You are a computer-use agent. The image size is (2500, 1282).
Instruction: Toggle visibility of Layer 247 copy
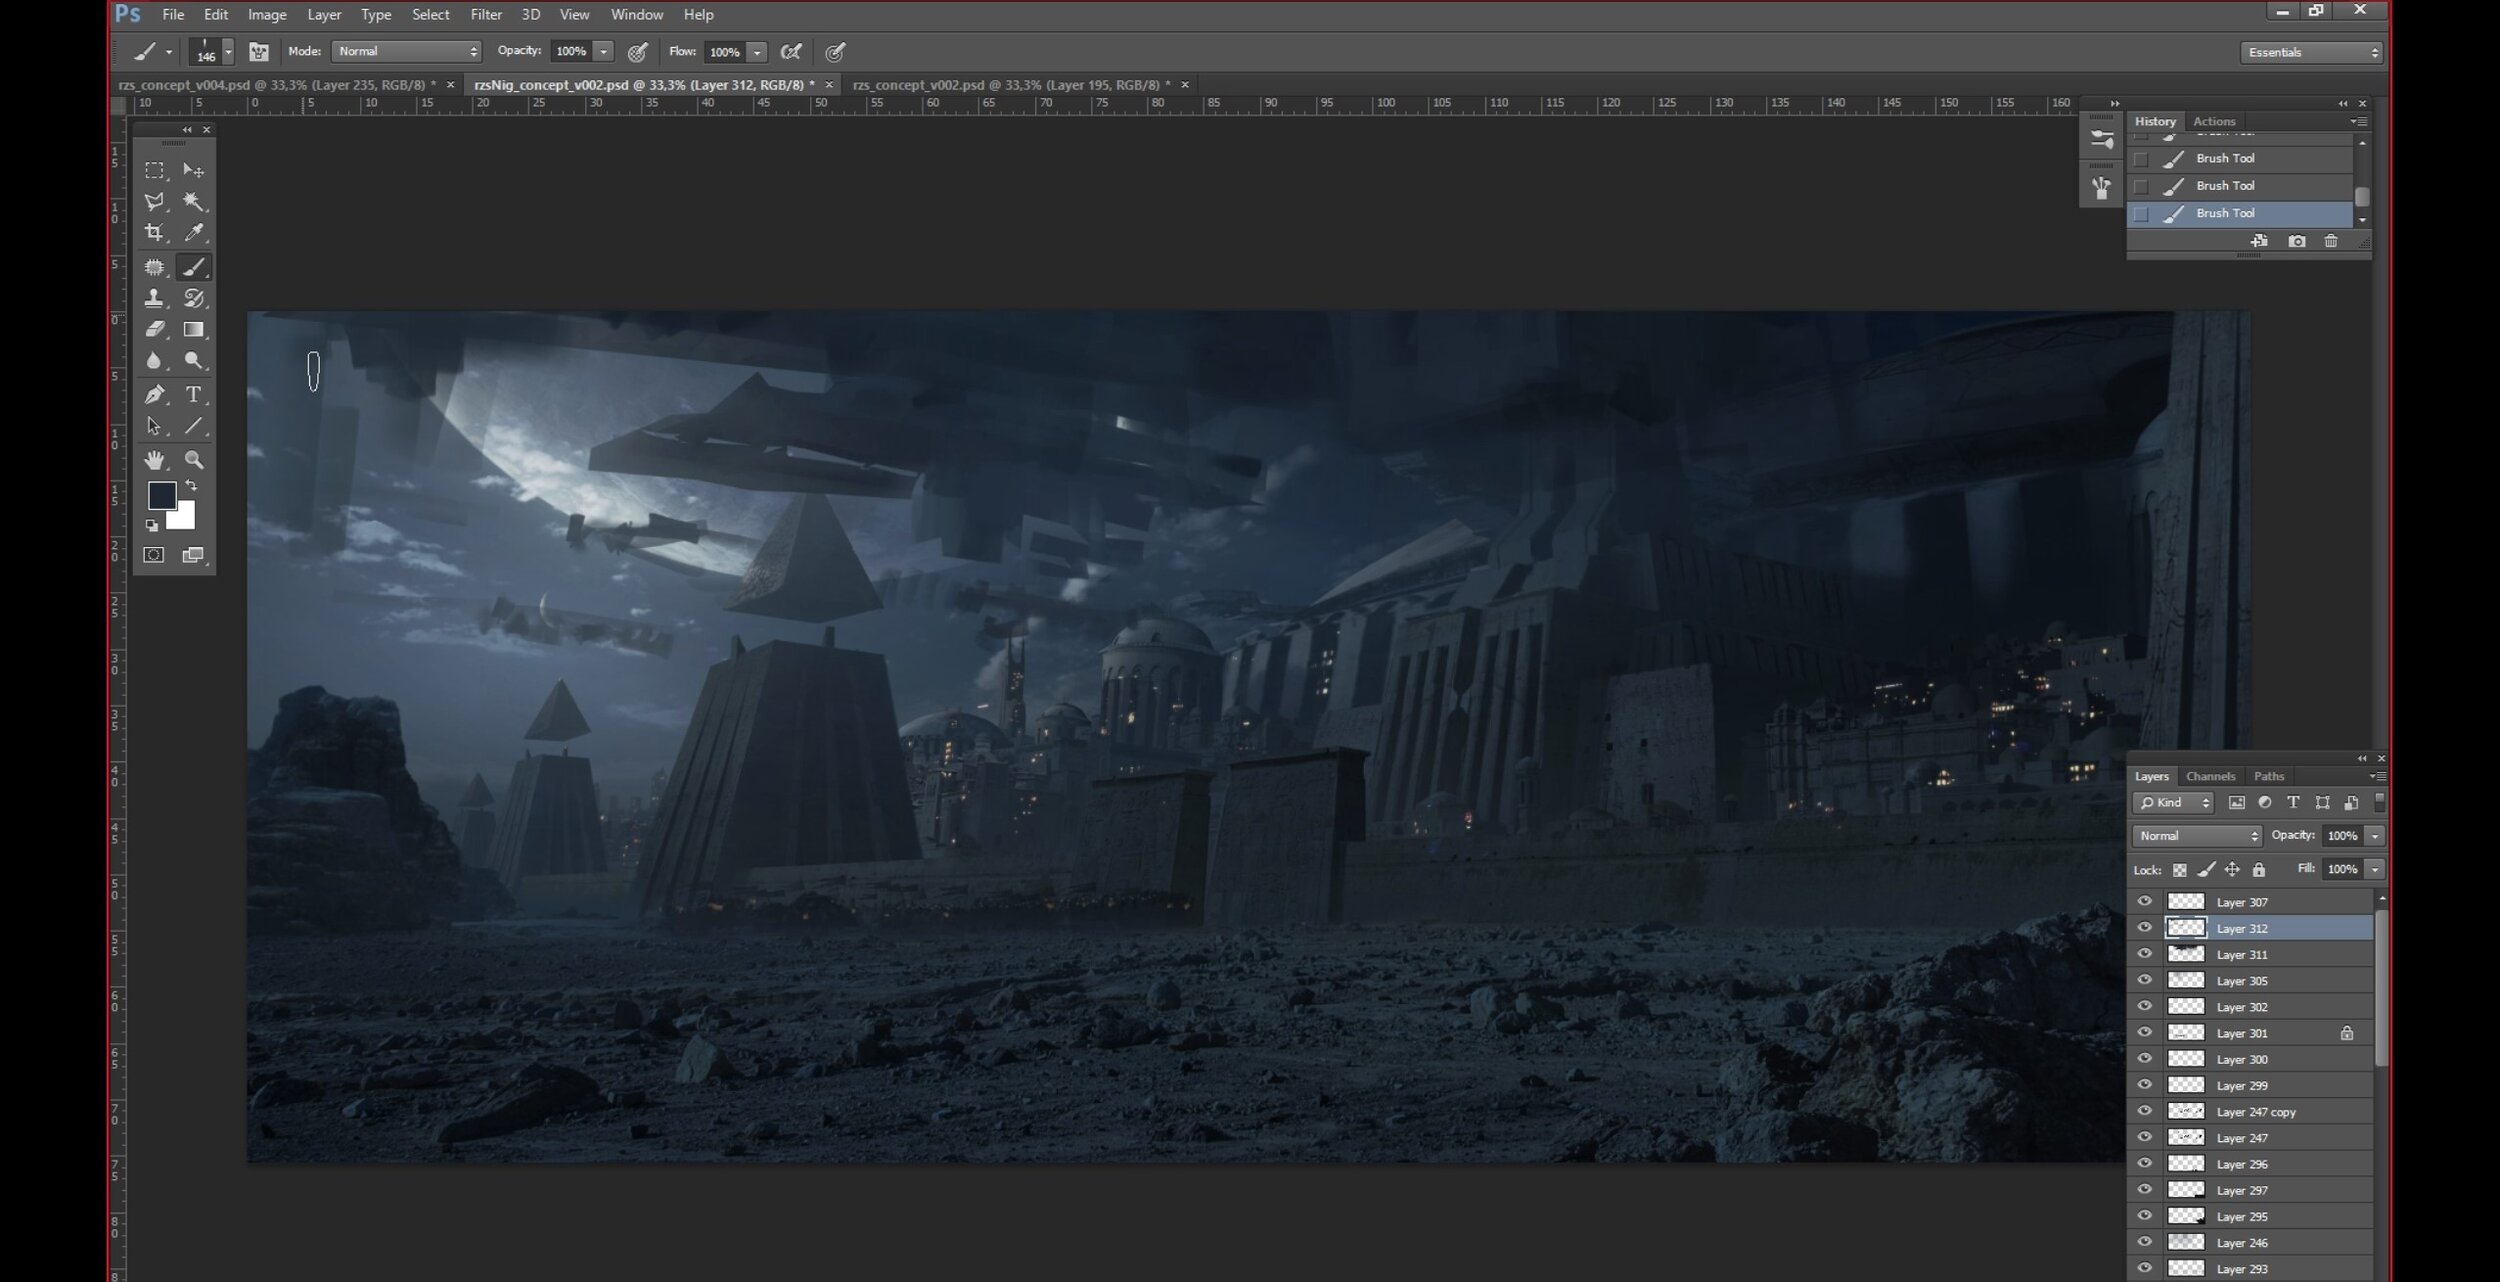pyautogui.click(x=2144, y=1111)
